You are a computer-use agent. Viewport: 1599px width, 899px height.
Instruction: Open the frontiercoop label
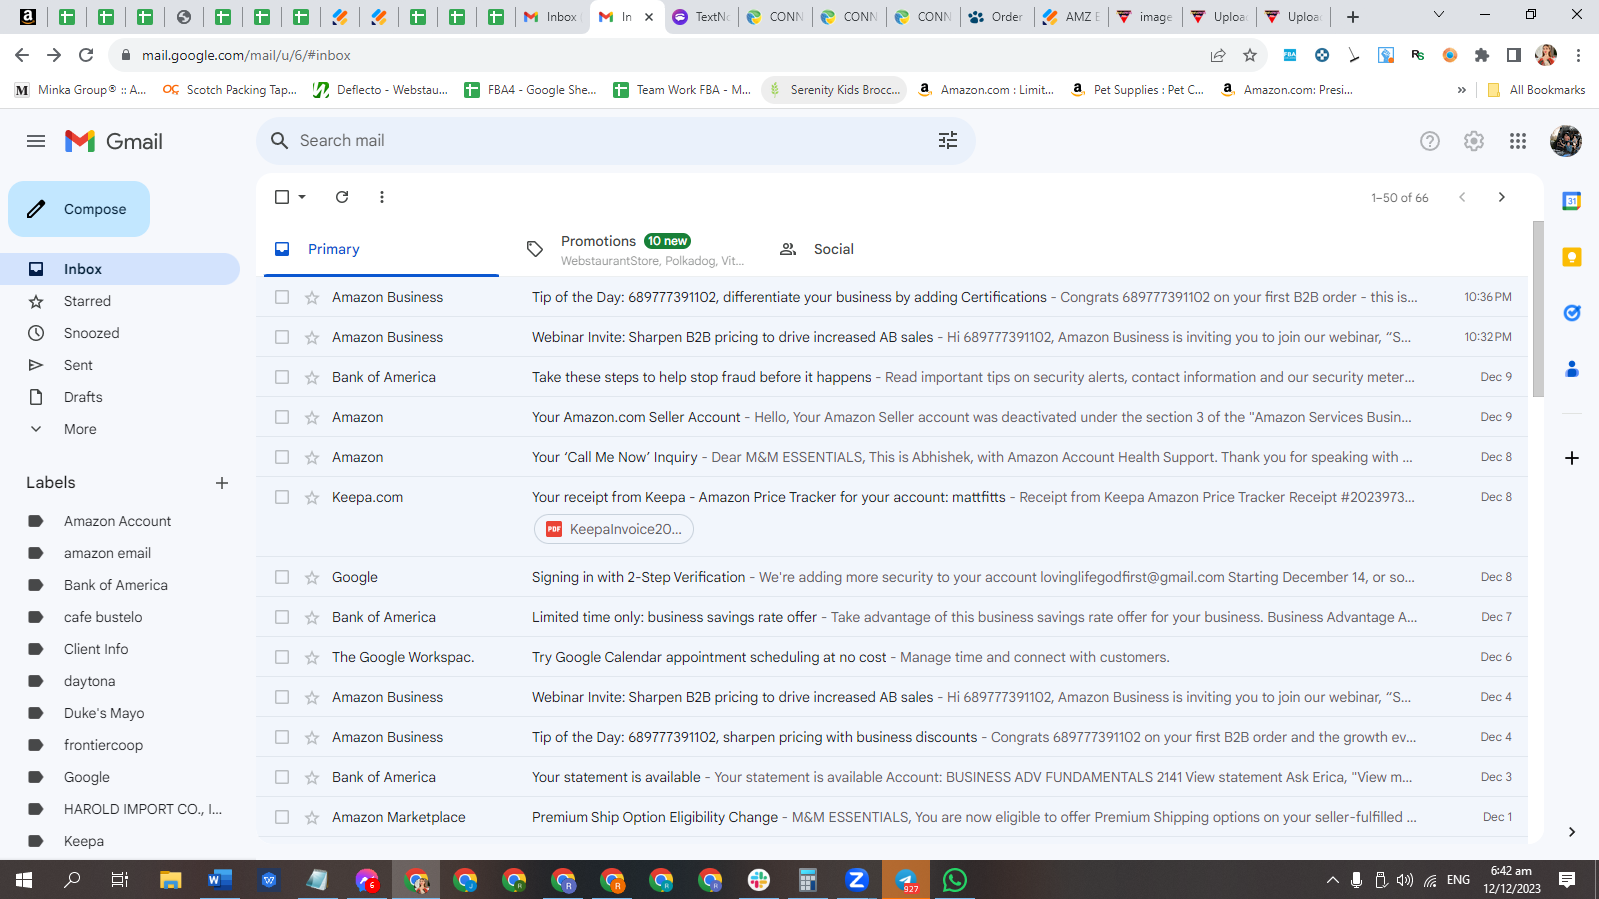[x=103, y=745]
